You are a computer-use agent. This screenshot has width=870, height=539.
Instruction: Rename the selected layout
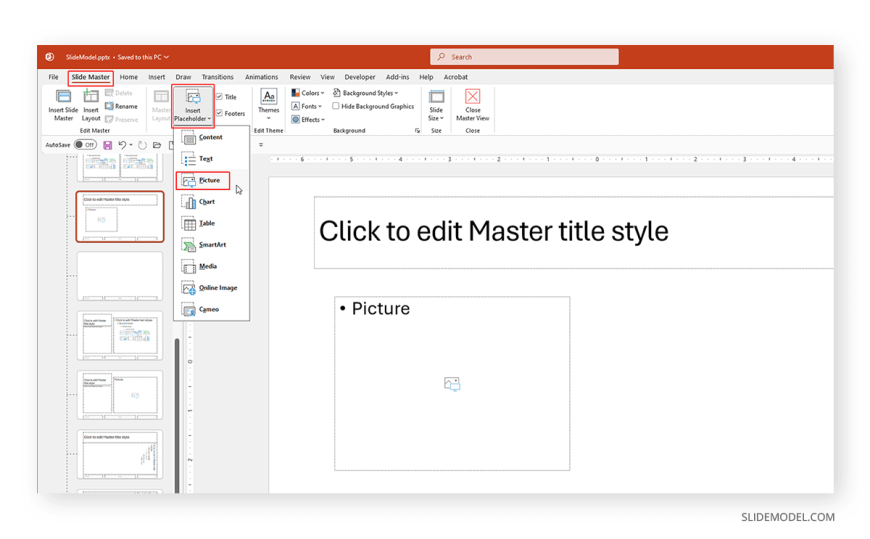(121, 106)
